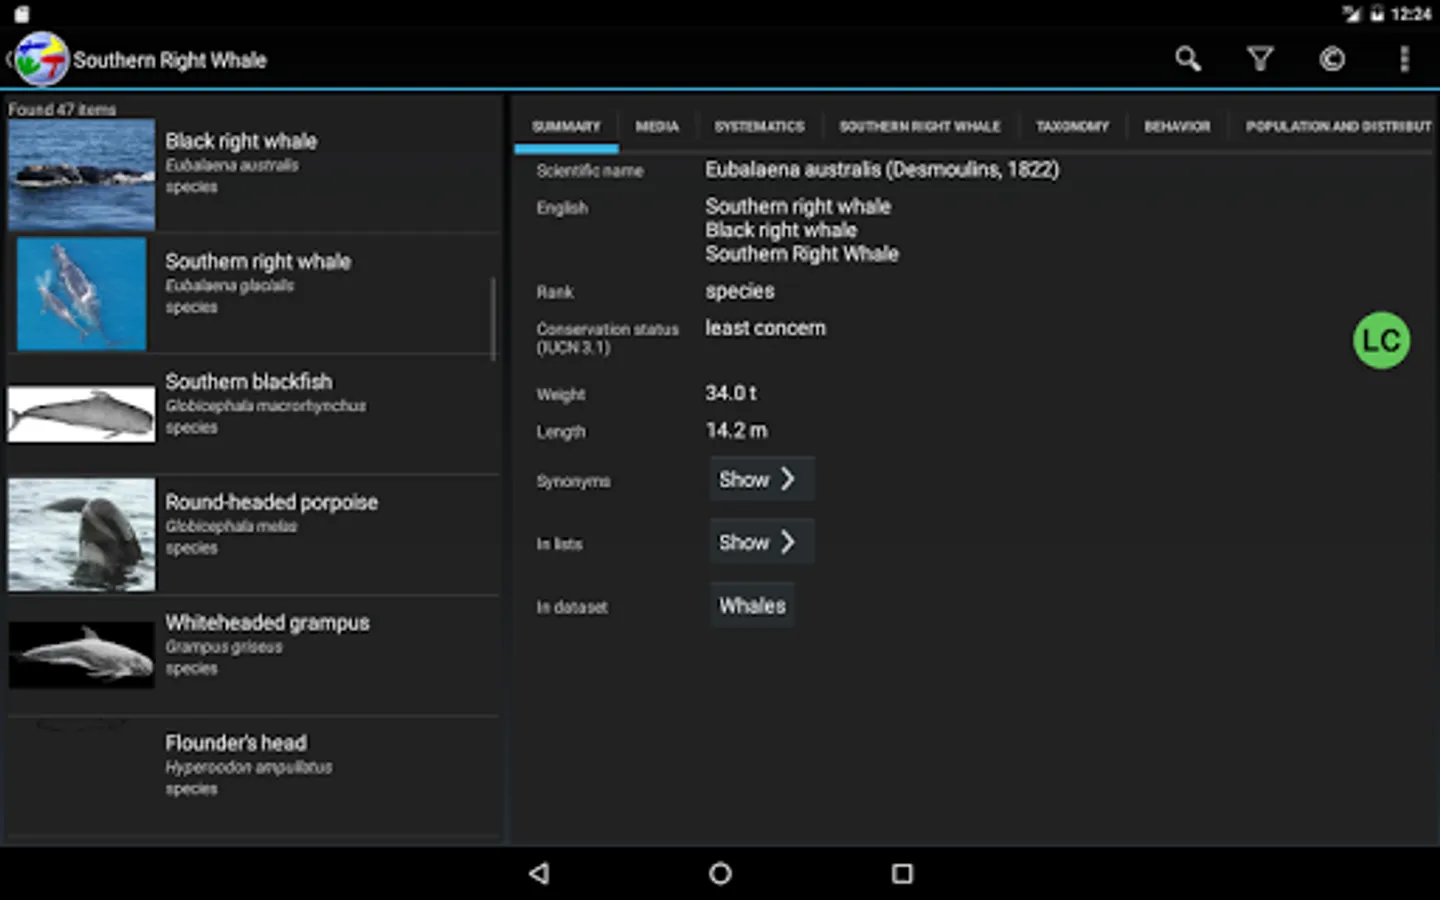Open the Southern Right Whale tab
Image resolution: width=1440 pixels, height=900 pixels.
920,127
